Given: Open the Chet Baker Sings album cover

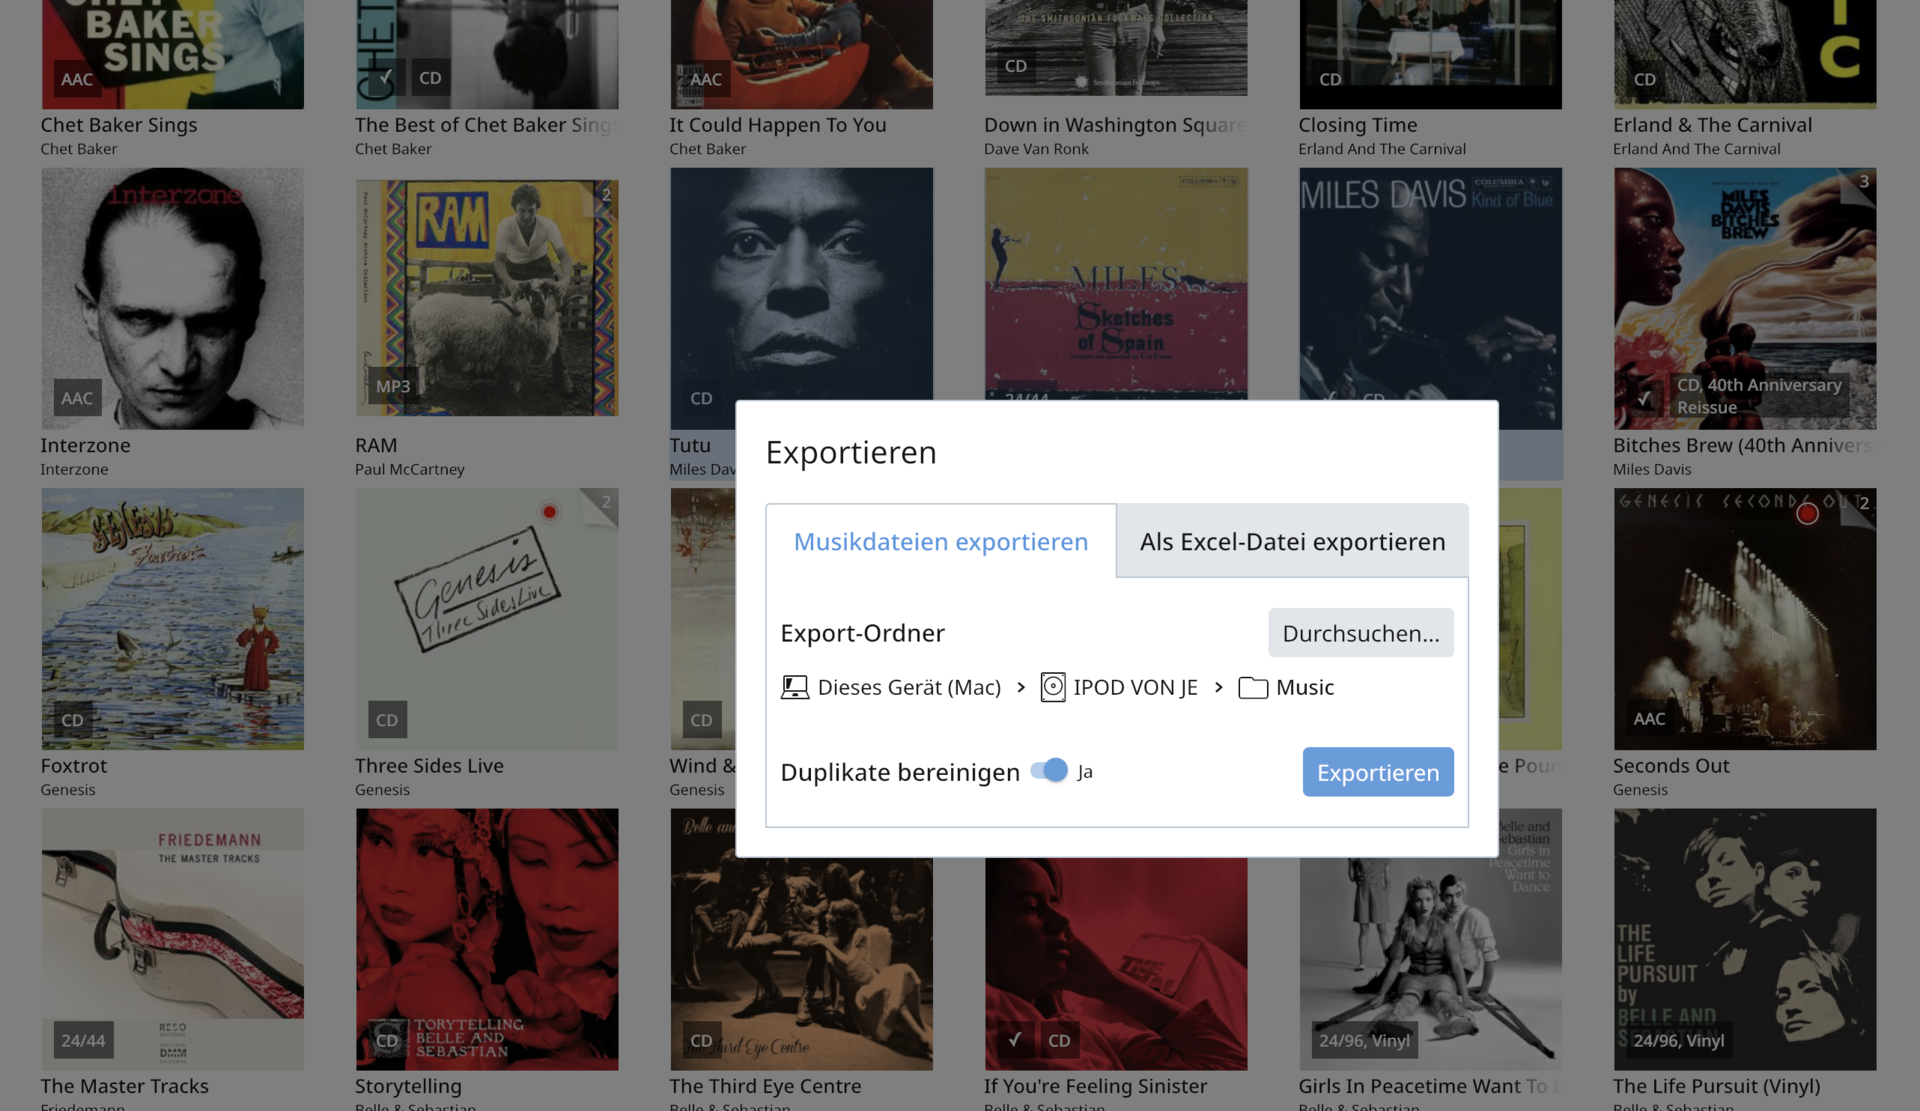Looking at the screenshot, I should pos(172,54).
